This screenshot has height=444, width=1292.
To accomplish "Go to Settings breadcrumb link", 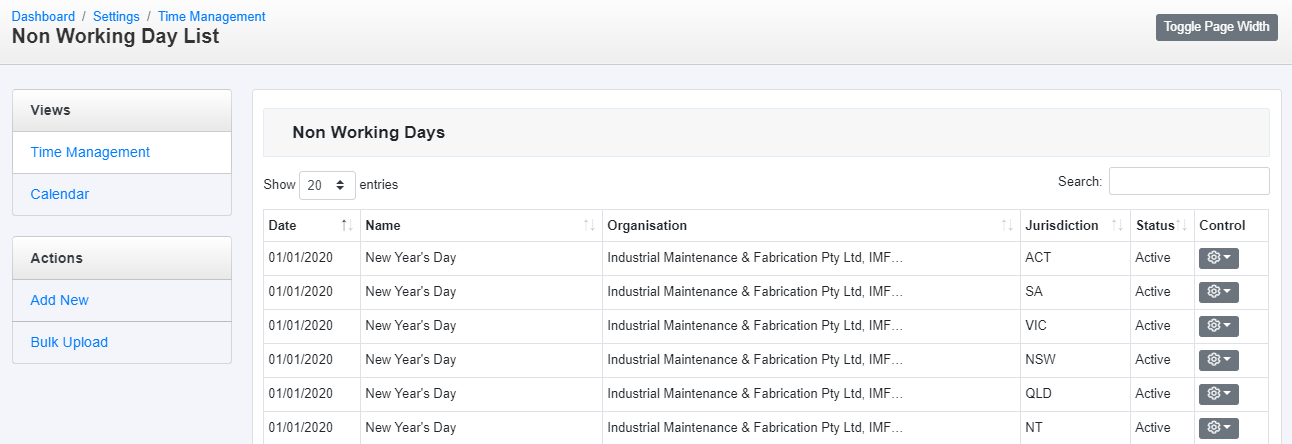I will (116, 17).
